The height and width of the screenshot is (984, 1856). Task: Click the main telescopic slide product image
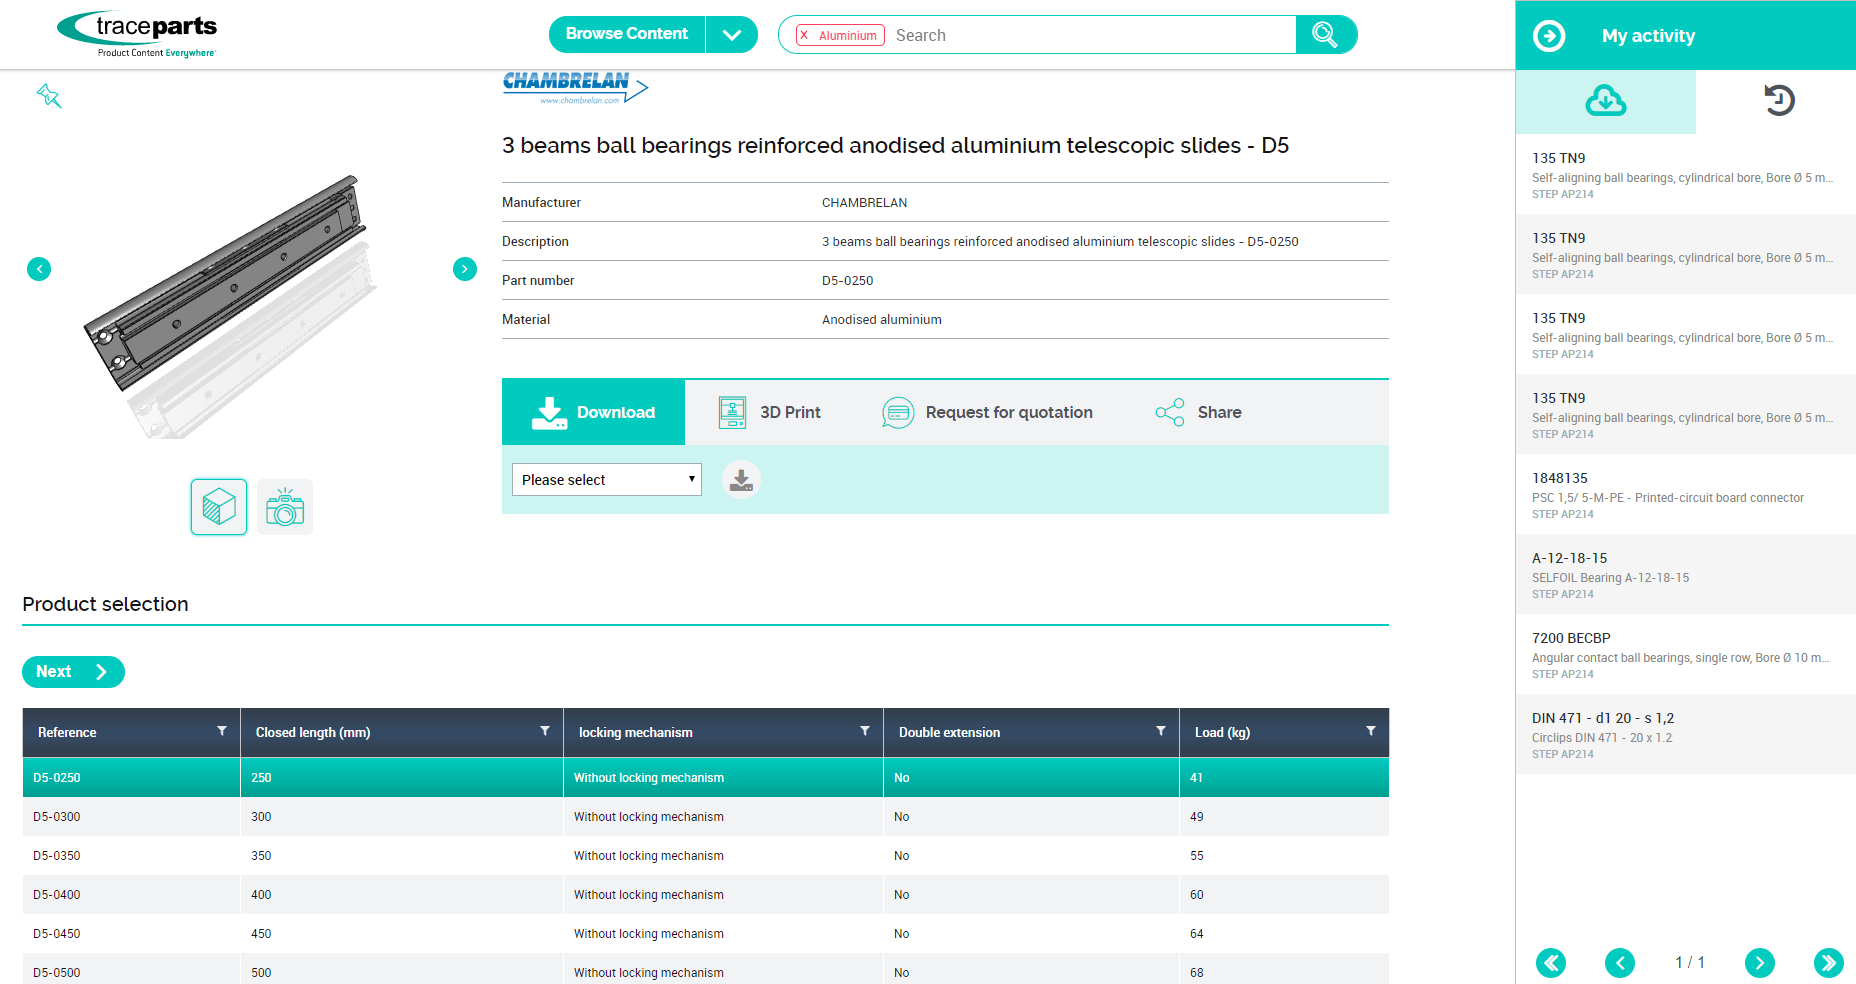(x=231, y=305)
